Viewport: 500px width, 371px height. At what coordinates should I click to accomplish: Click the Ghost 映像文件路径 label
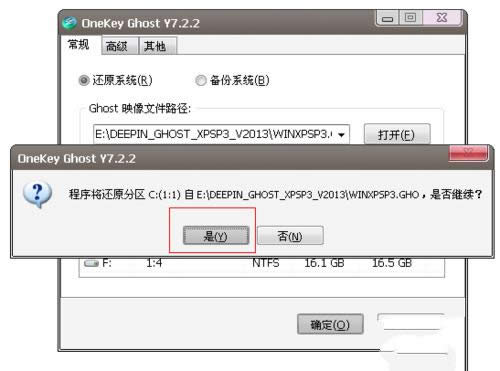(x=140, y=108)
